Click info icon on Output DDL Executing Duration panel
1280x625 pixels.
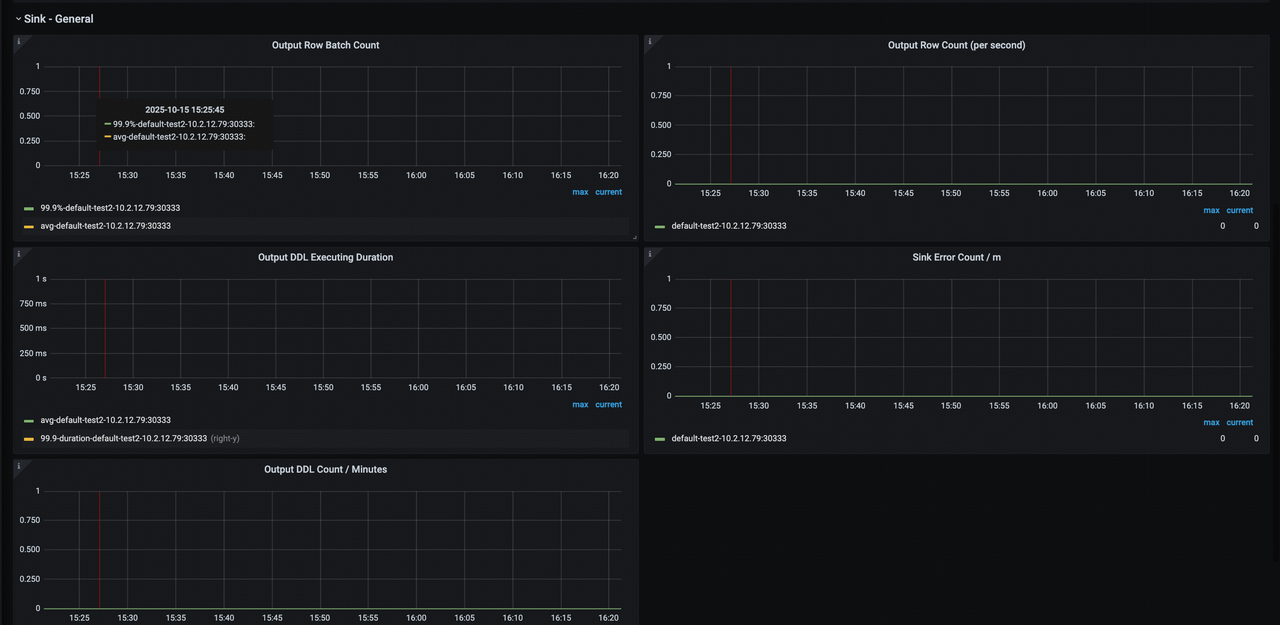[19, 254]
